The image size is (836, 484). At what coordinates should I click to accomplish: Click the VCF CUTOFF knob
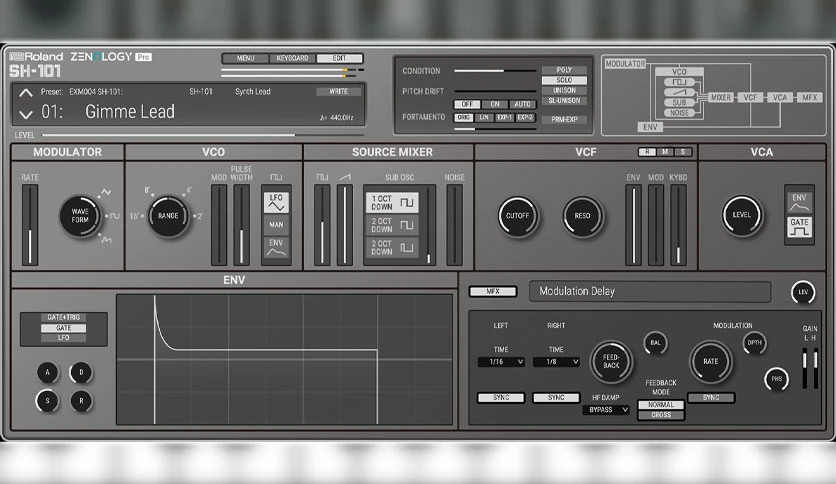[518, 216]
